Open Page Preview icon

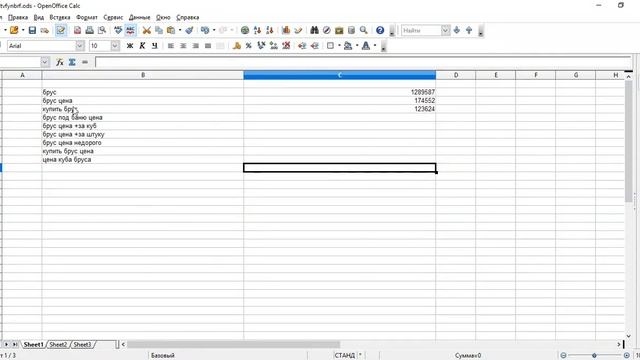click(102, 30)
